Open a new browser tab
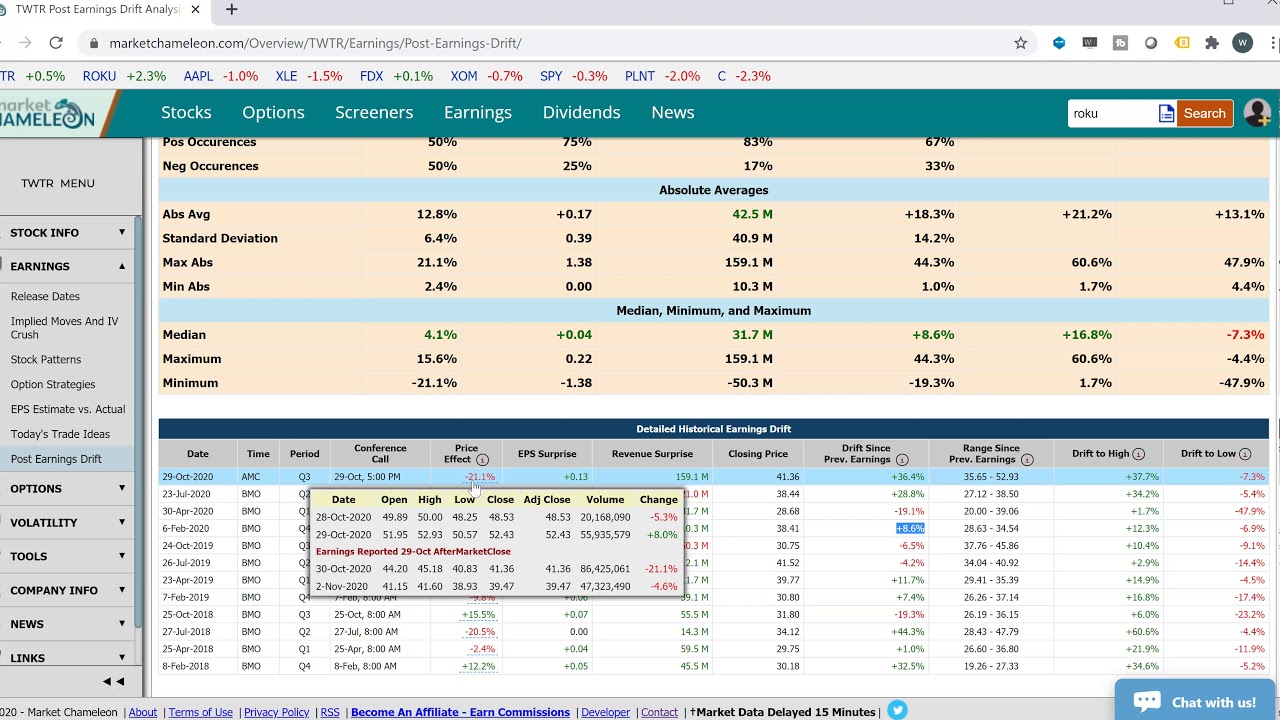This screenshot has height=720, width=1280. [x=232, y=10]
